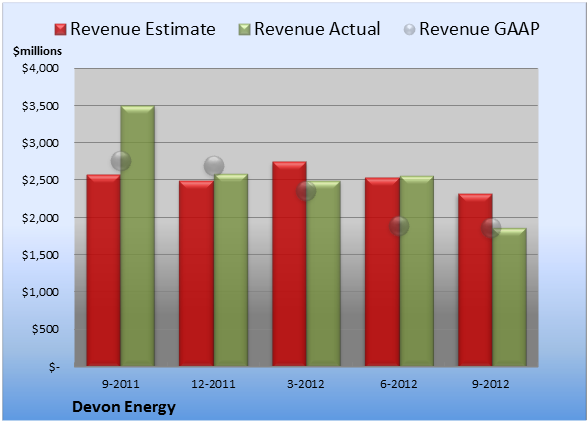The image size is (588, 422).
Task: Select the Revenue Actual legend label
Action: [x=317, y=29]
